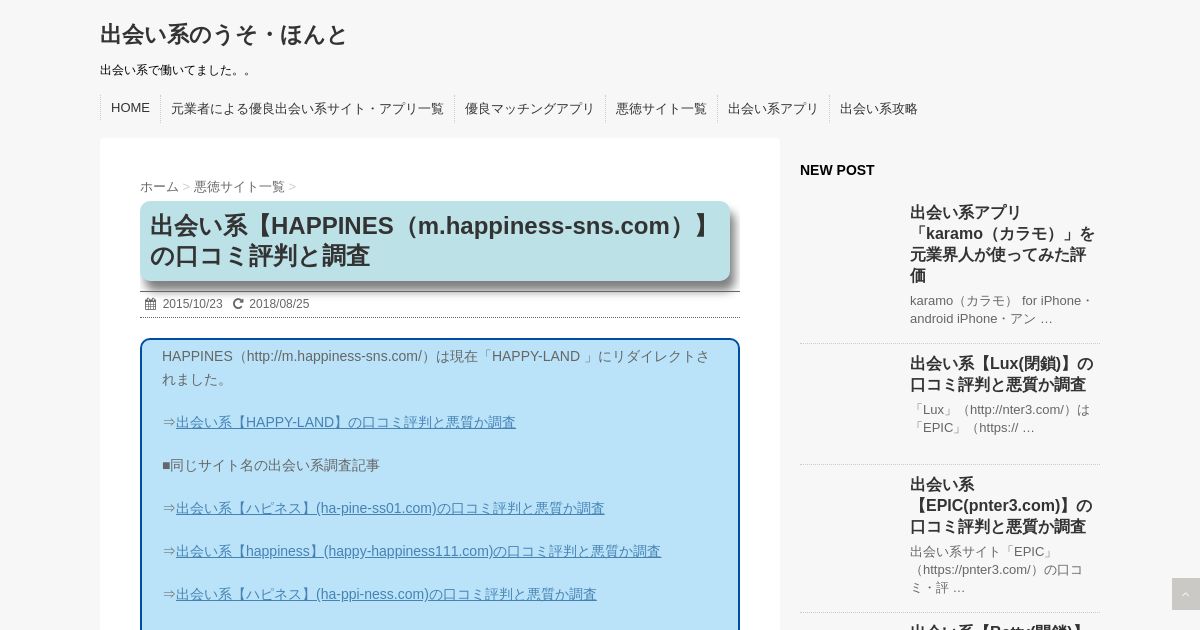Click the article heading about HAPPINES
The width and height of the screenshot is (1200, 630).
435,241
